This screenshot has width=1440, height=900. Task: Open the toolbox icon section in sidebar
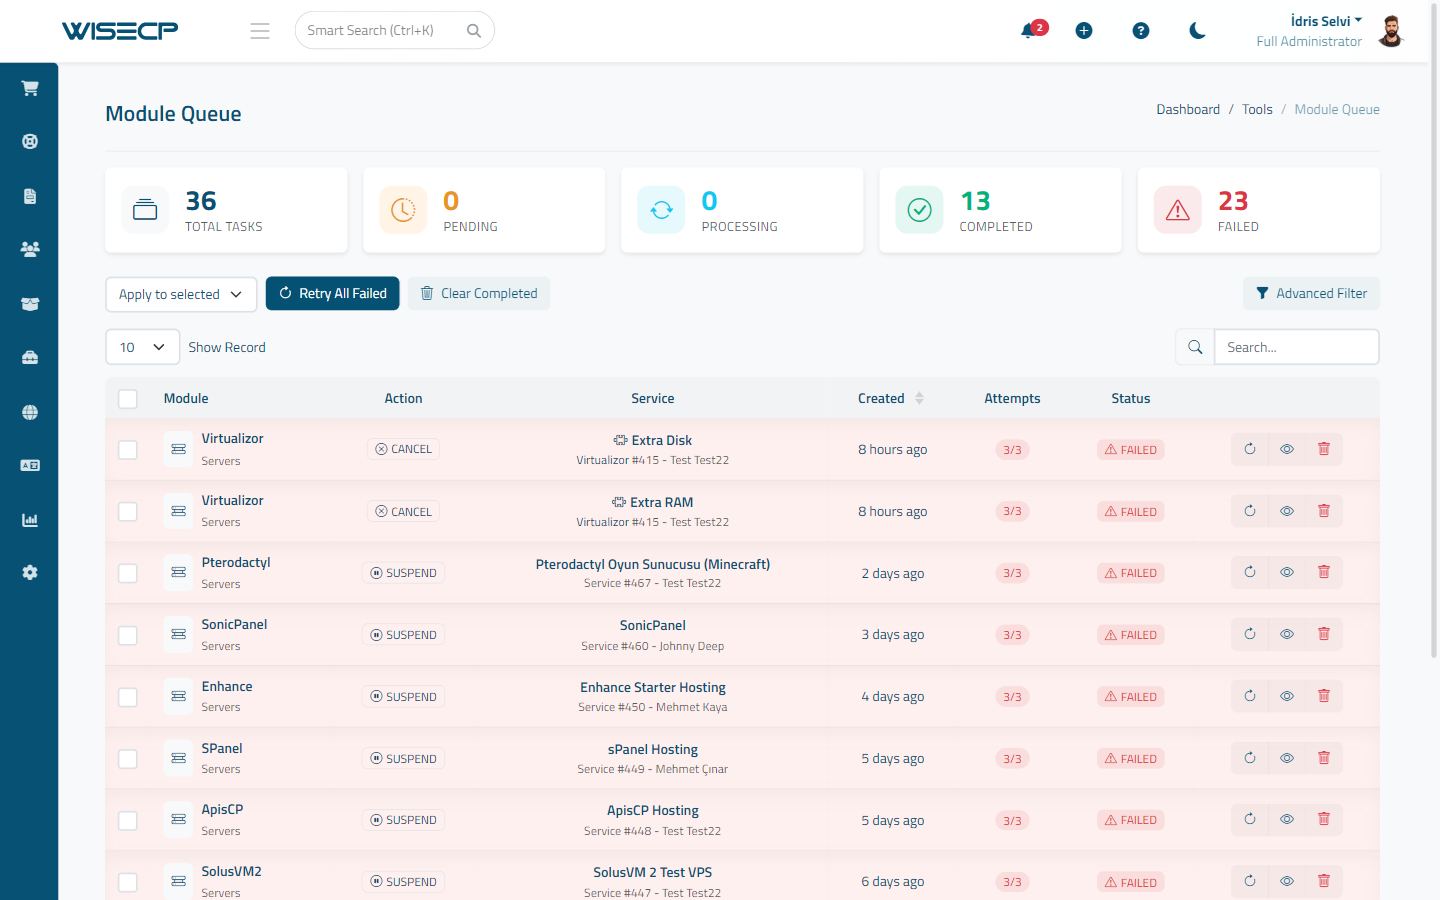tap(30, 358)
